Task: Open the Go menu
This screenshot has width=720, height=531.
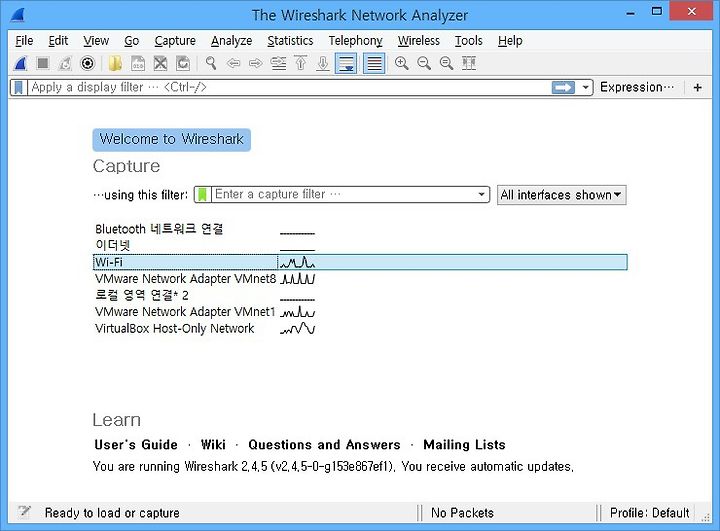Action: [132, 41]
